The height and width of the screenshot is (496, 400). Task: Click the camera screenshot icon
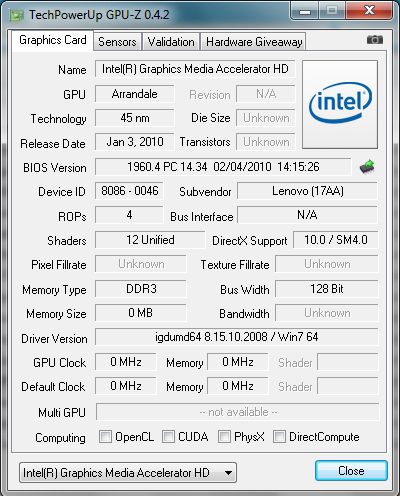coord(375,40)
